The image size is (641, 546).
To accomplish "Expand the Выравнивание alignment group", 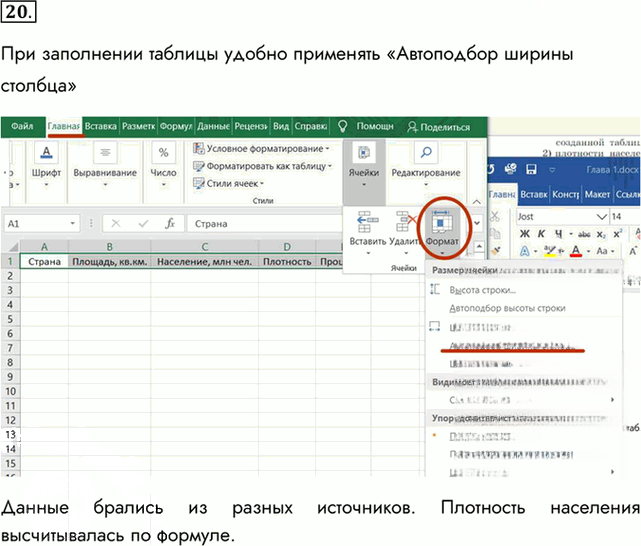I will point(105,166).
